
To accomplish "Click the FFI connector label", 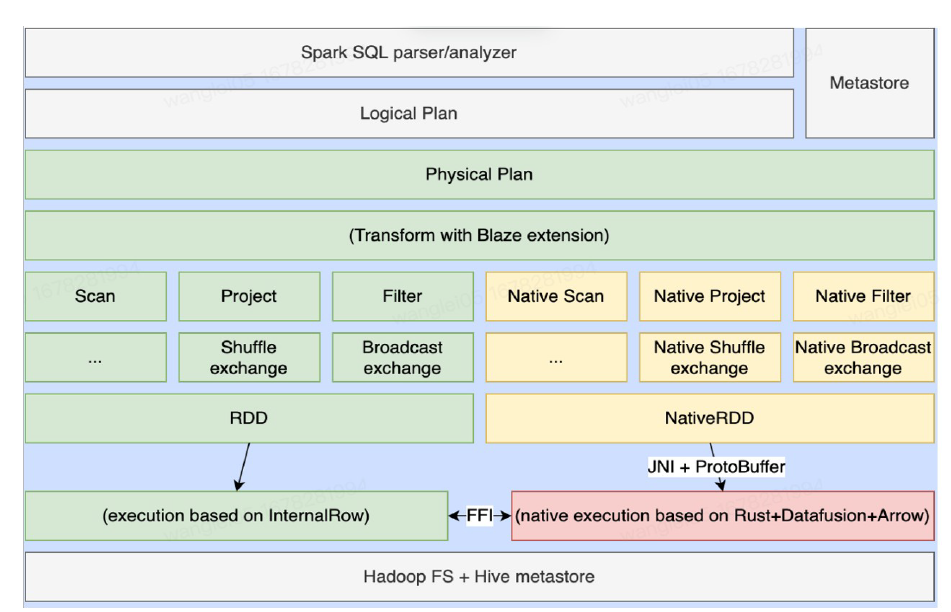I will pos(480,516).
